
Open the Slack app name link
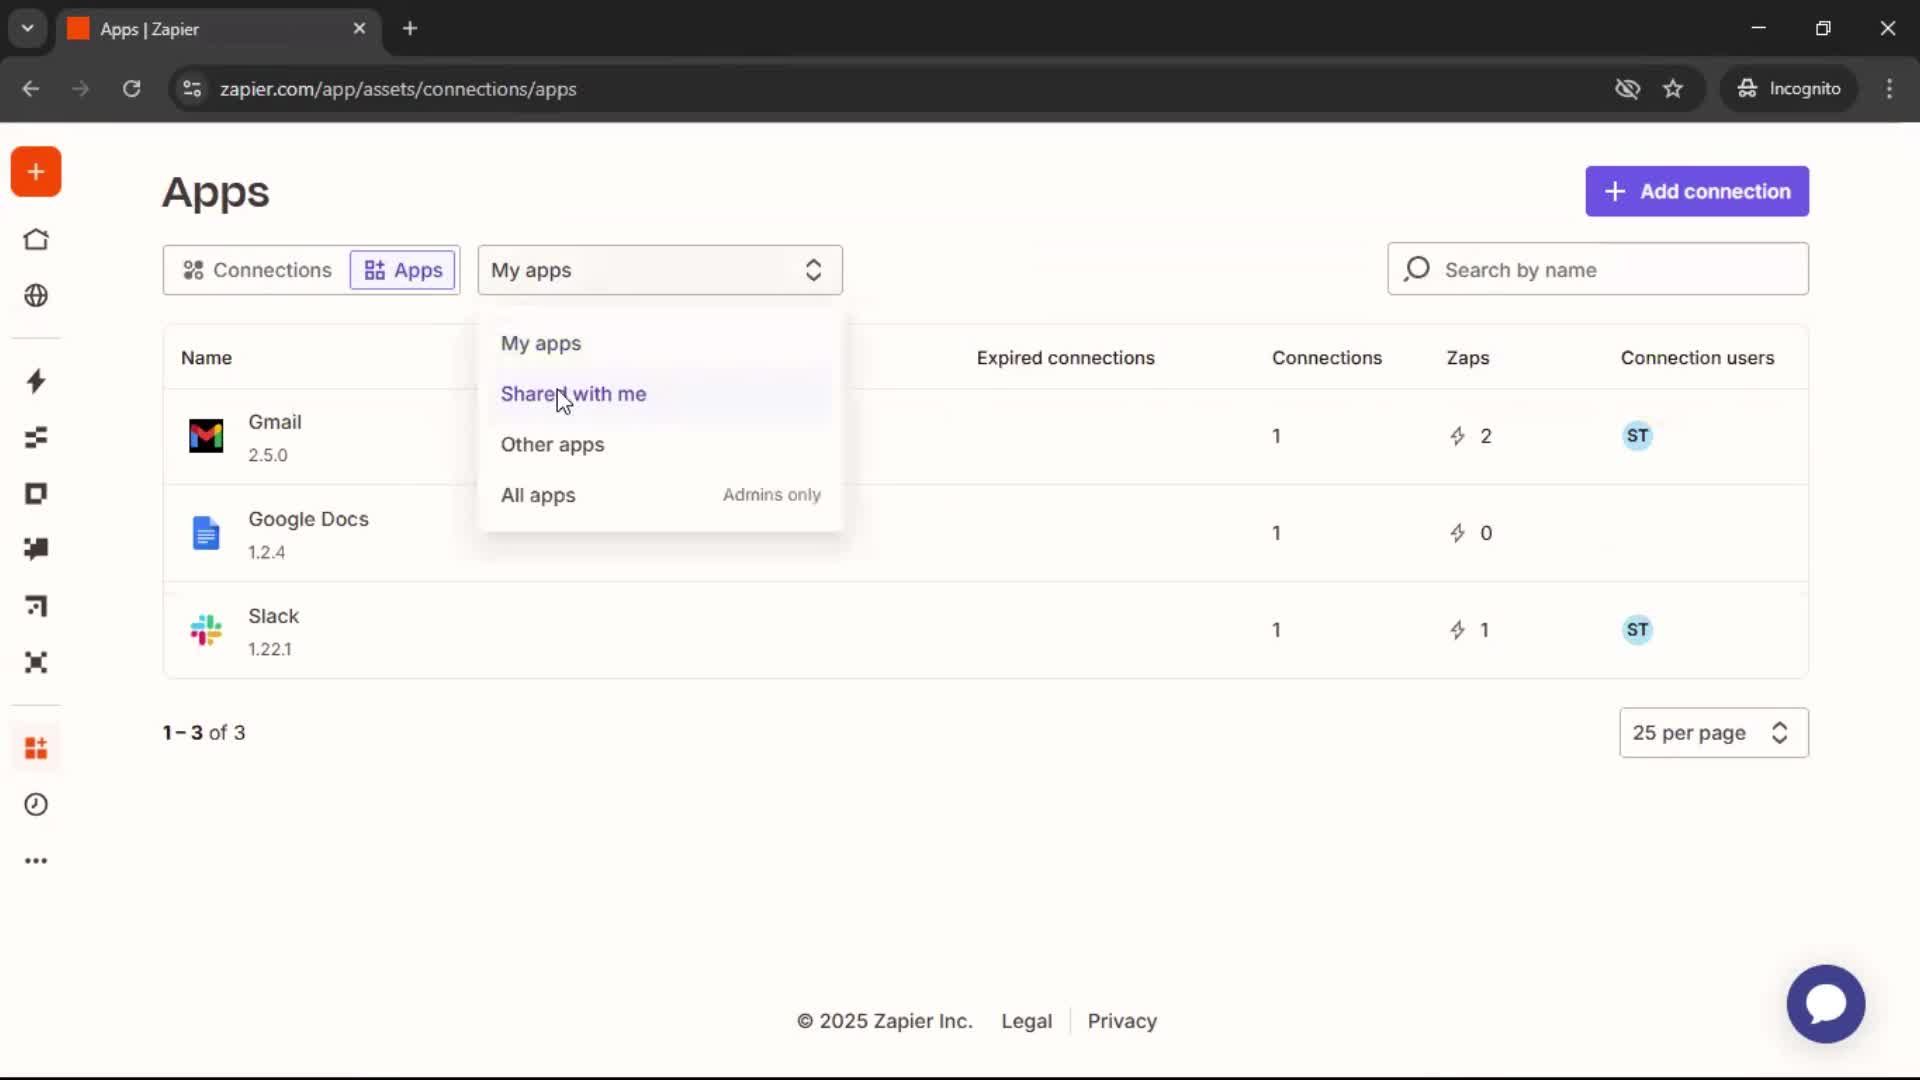coord(273,616)
